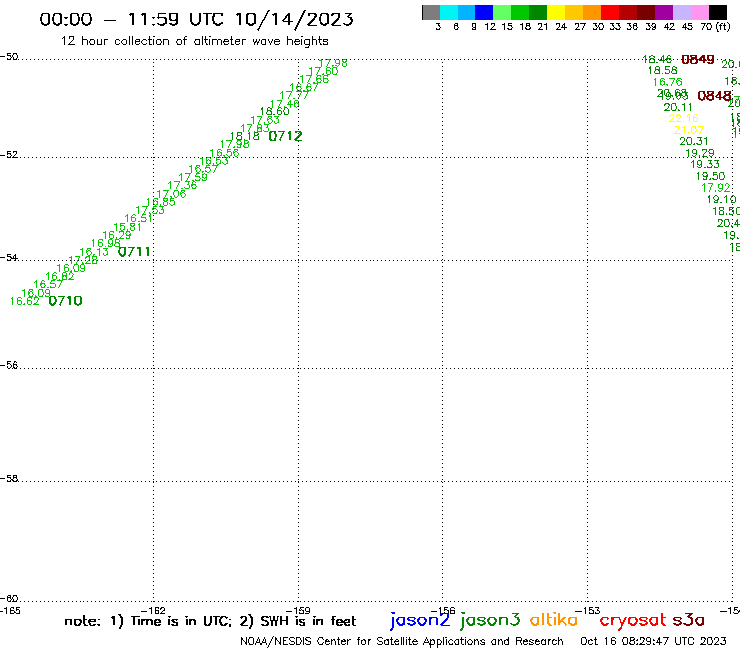
Task: Click the 0848 time marker in dark red
Action: [715, 96]
